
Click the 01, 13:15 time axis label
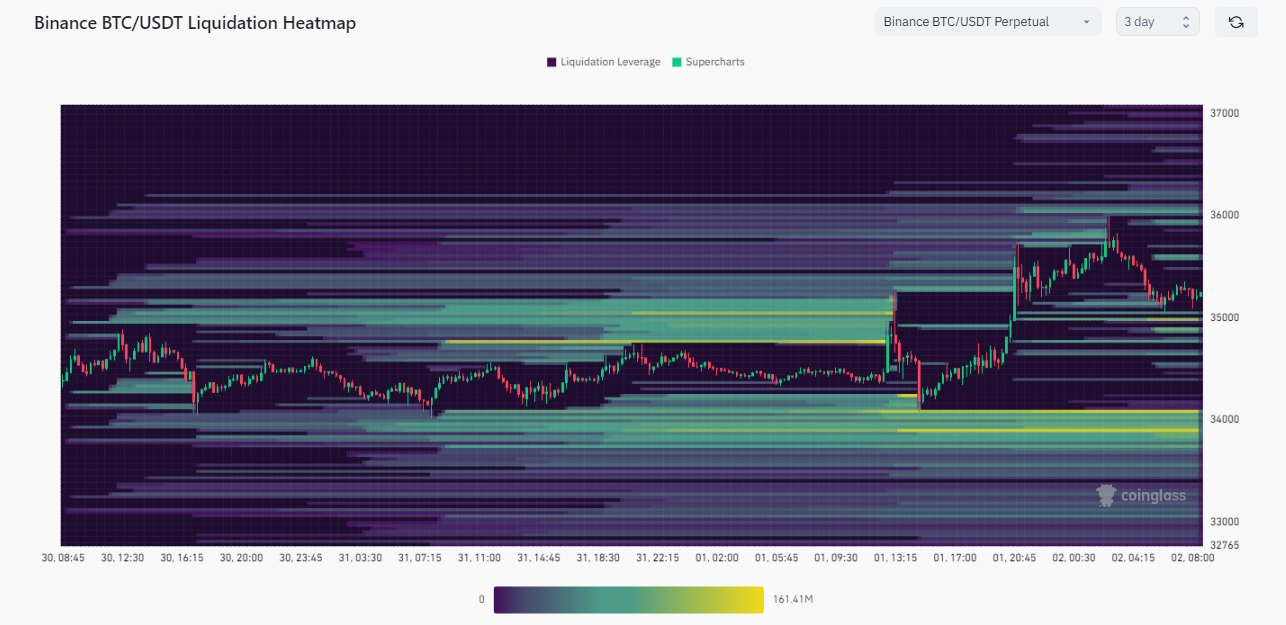pyautogui.click(x=895, y=558)
